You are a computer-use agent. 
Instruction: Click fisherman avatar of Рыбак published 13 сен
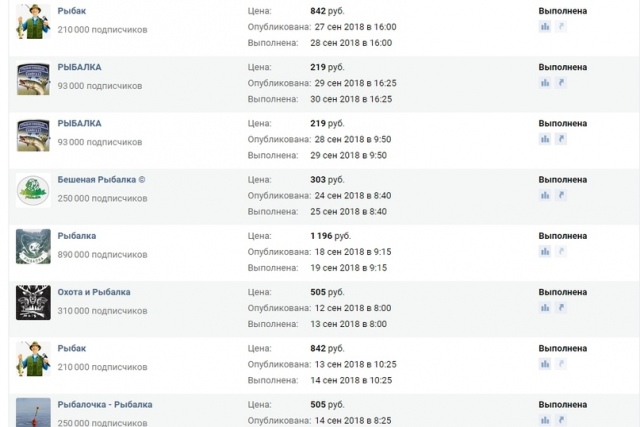33,359
